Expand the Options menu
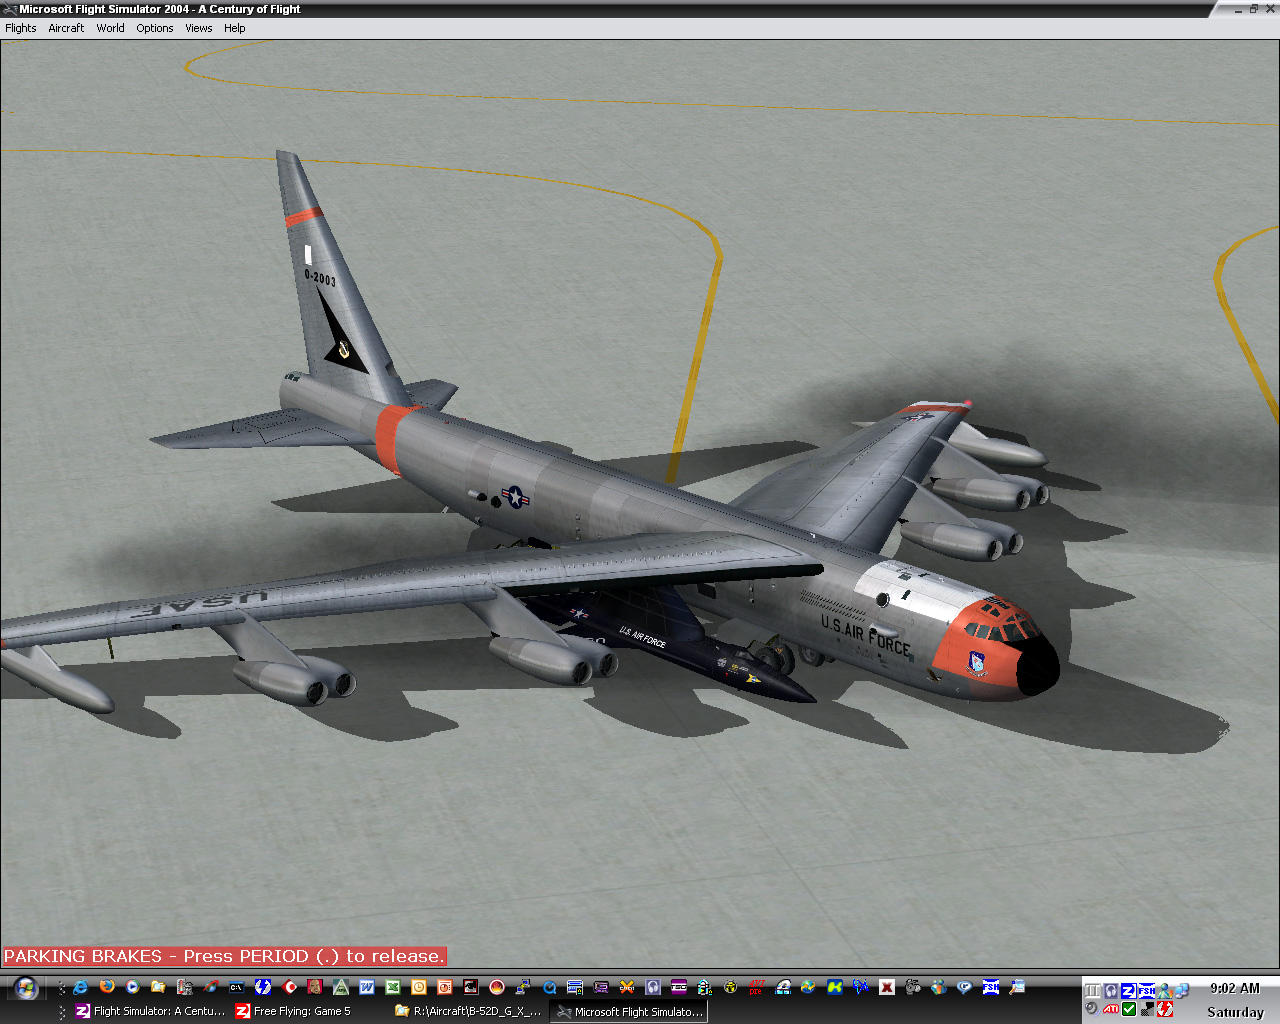The width and height of the screenshot is (1280, 1024). coord(155,28)
